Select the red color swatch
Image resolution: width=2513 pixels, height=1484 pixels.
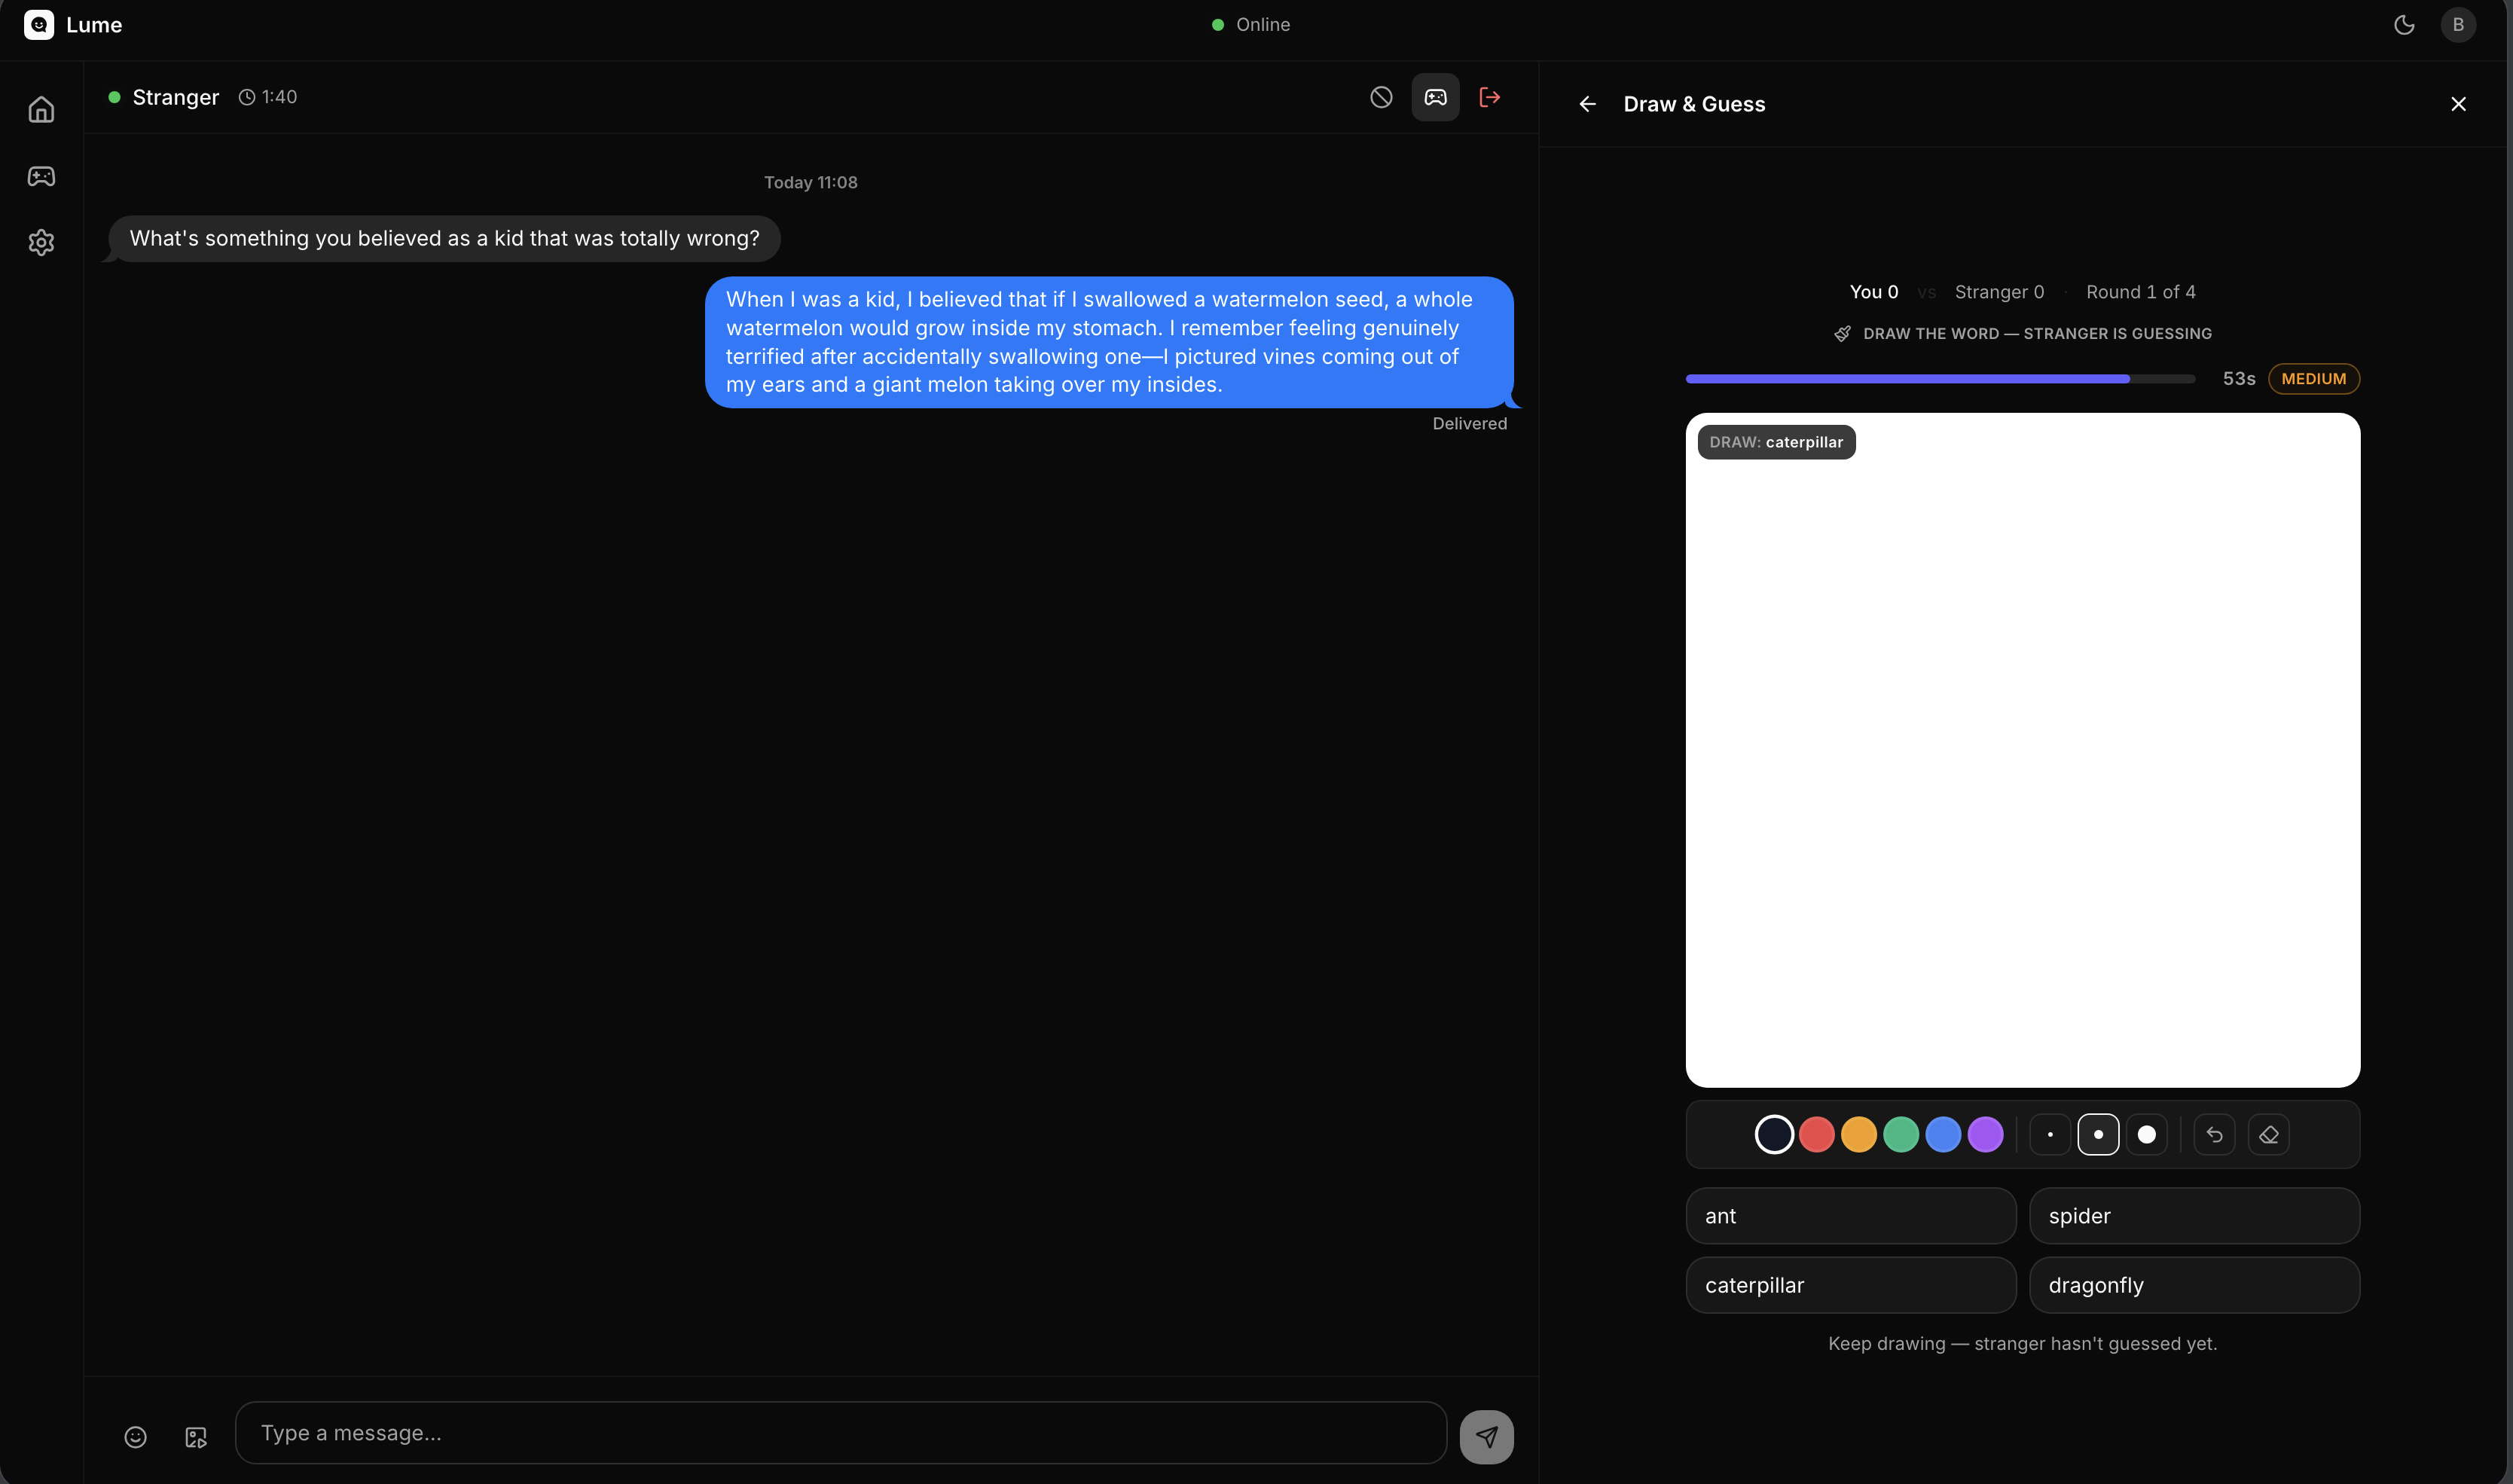tap(1816, 1134)
